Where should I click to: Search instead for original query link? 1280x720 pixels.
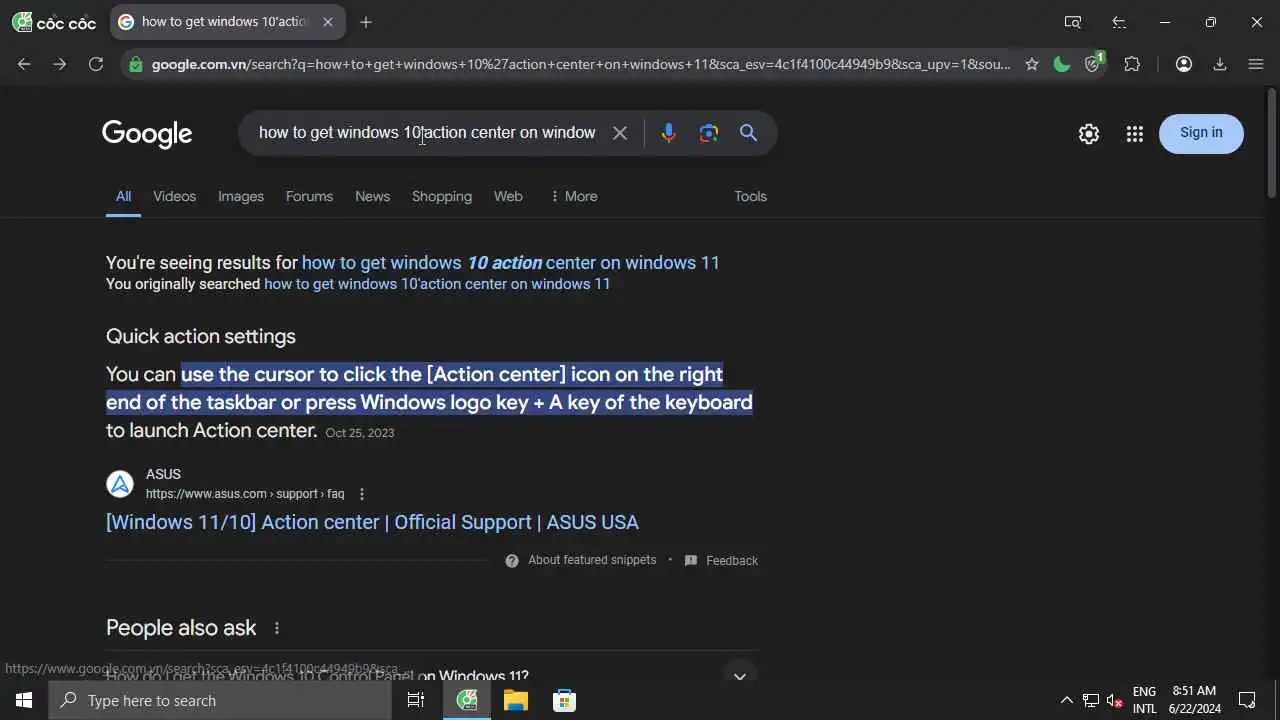pyautogui.click(x=437, y=284)
